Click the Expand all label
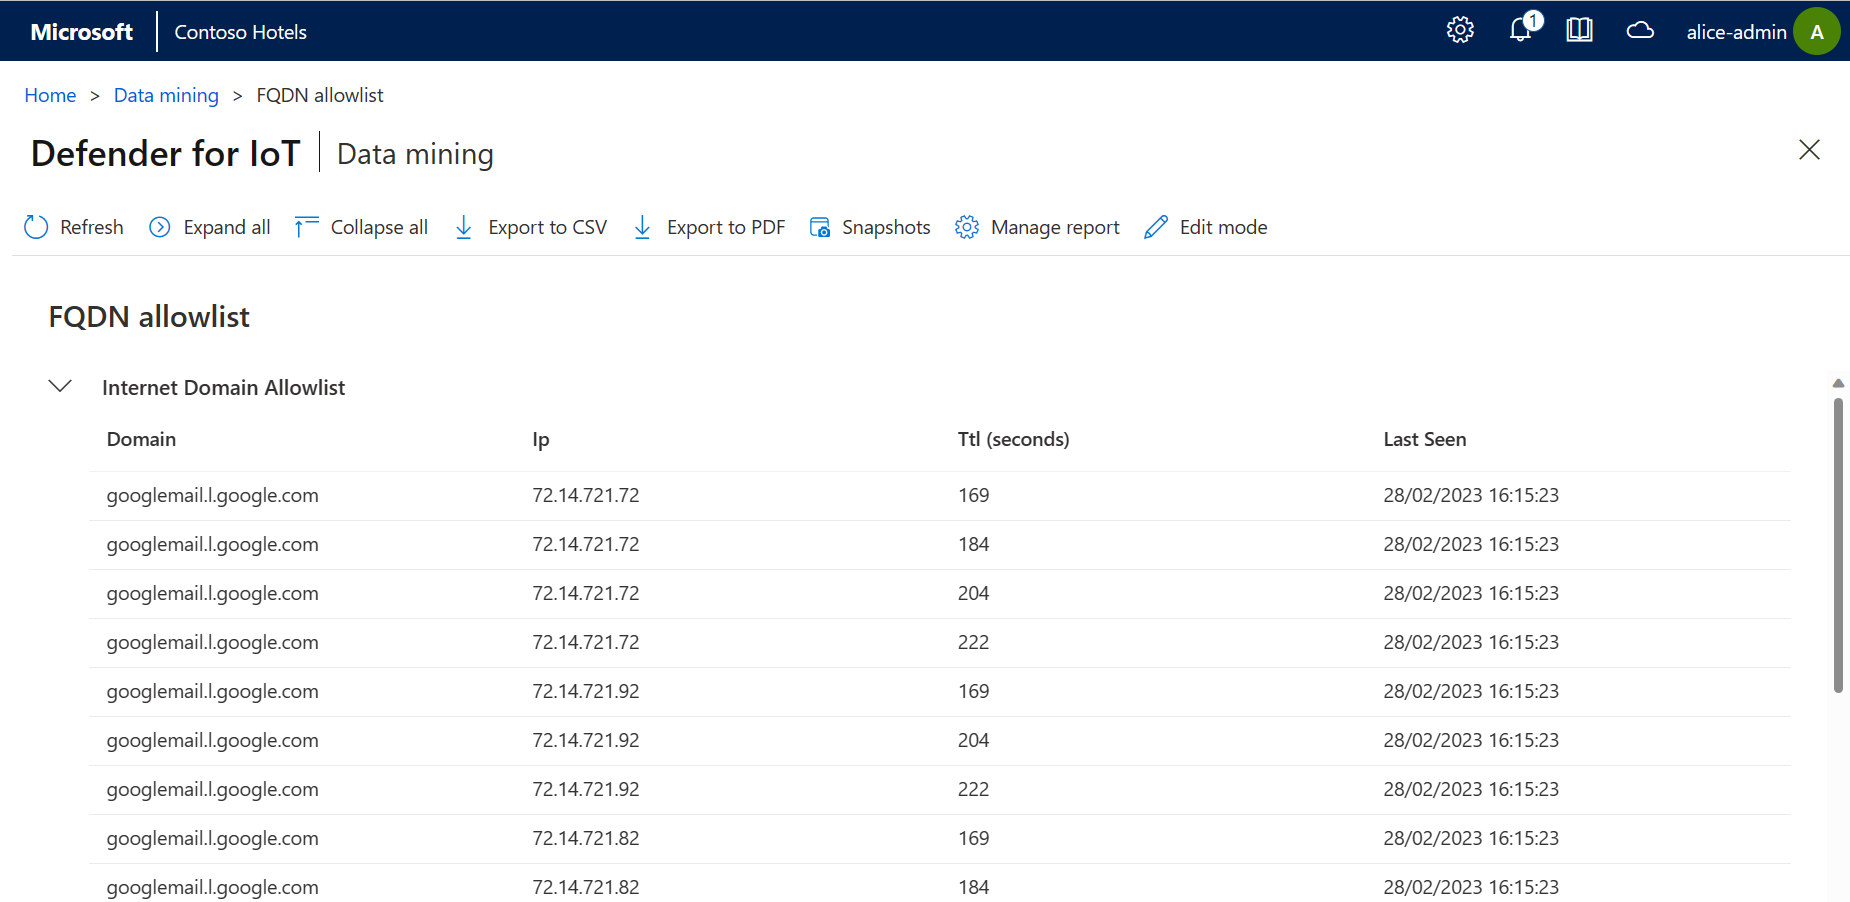Image resolution: width=1850 pixels, height=902 pixels. point(227,227)
